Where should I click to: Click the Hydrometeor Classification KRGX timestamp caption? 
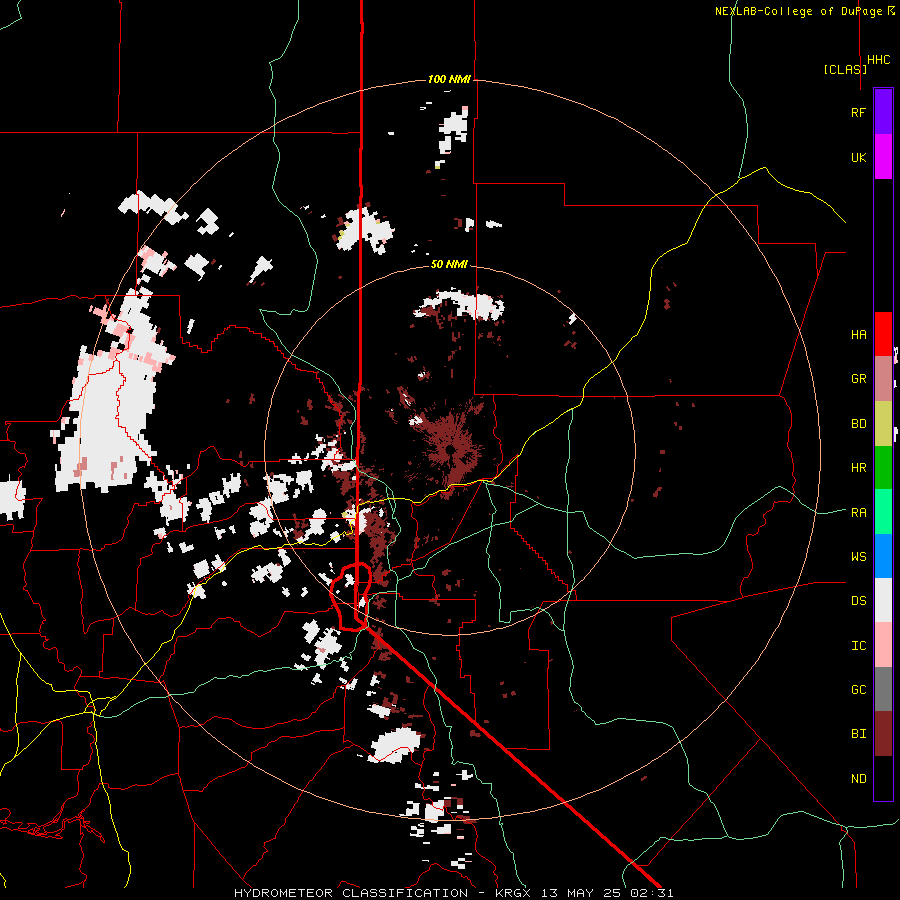point(453,893)
